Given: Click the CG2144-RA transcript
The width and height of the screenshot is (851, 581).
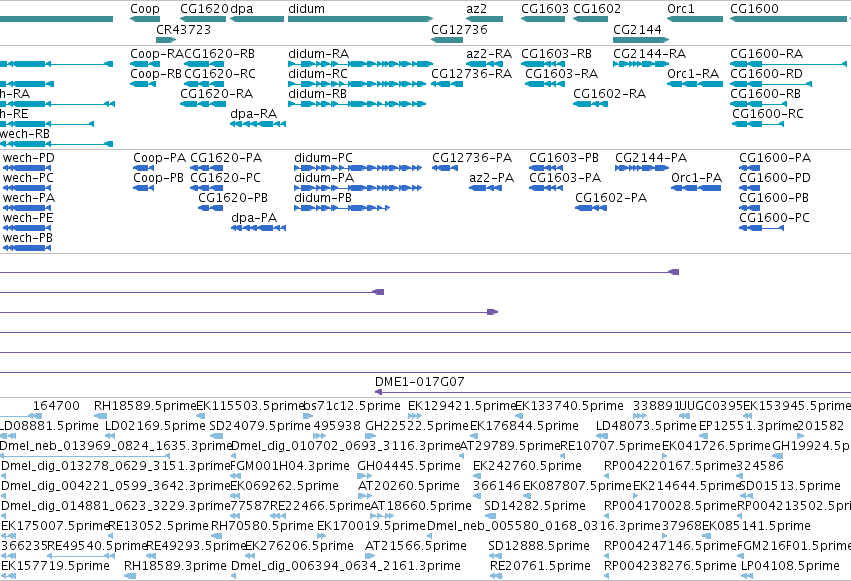Looking at the screenshot, I should [641, 64].
